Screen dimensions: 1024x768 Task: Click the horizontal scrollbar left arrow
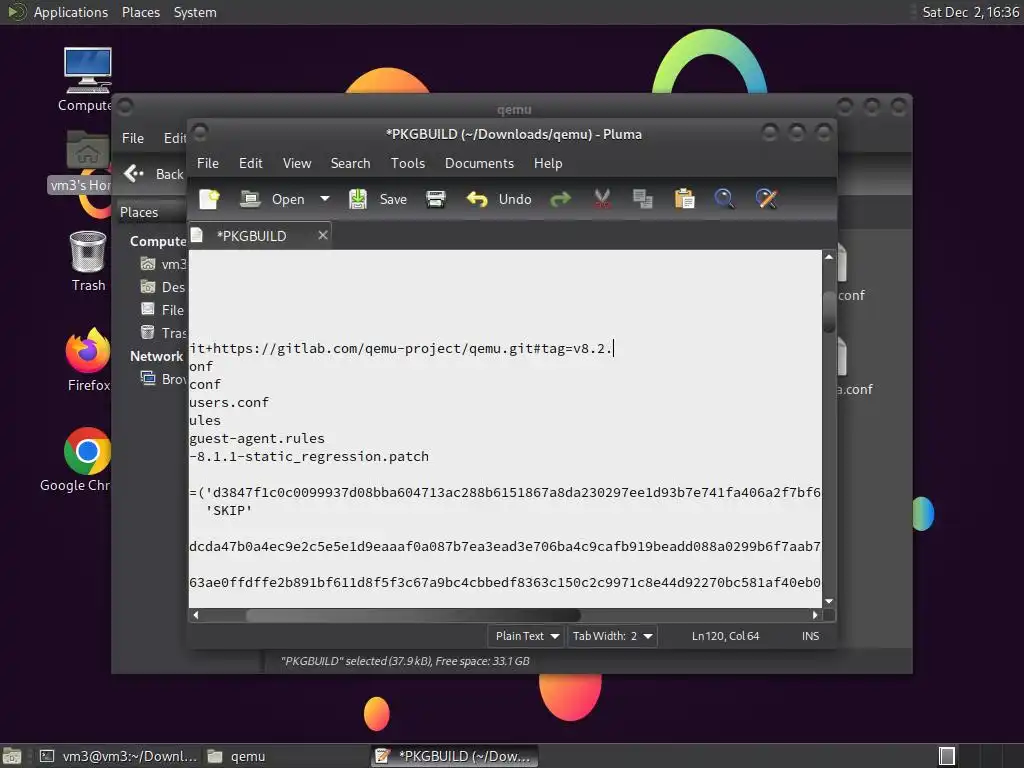(x=195, y=615)
